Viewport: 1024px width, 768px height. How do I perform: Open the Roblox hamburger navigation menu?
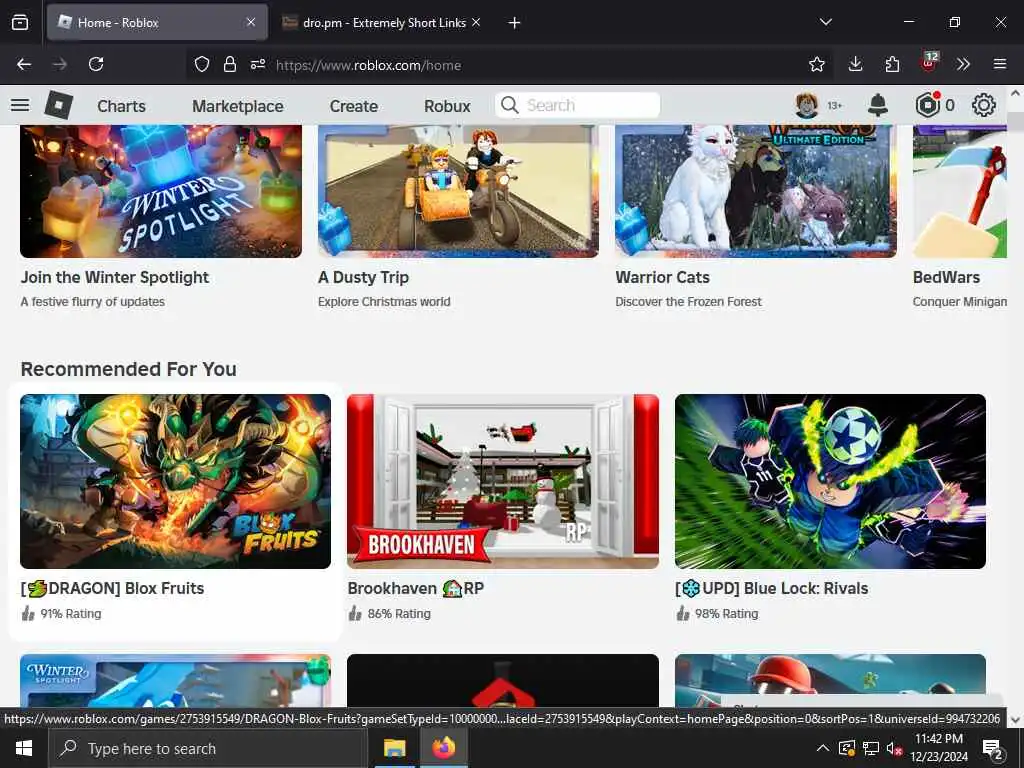pos(20,105)
